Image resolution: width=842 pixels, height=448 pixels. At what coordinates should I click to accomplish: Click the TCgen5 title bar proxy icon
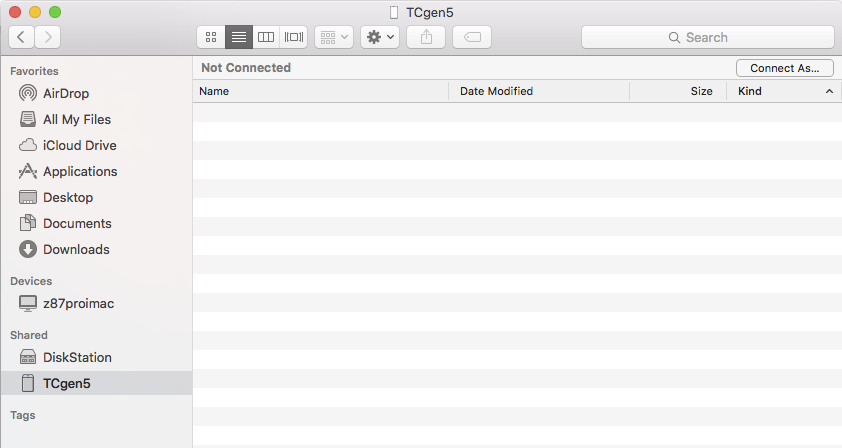click(x=394, y=12)
